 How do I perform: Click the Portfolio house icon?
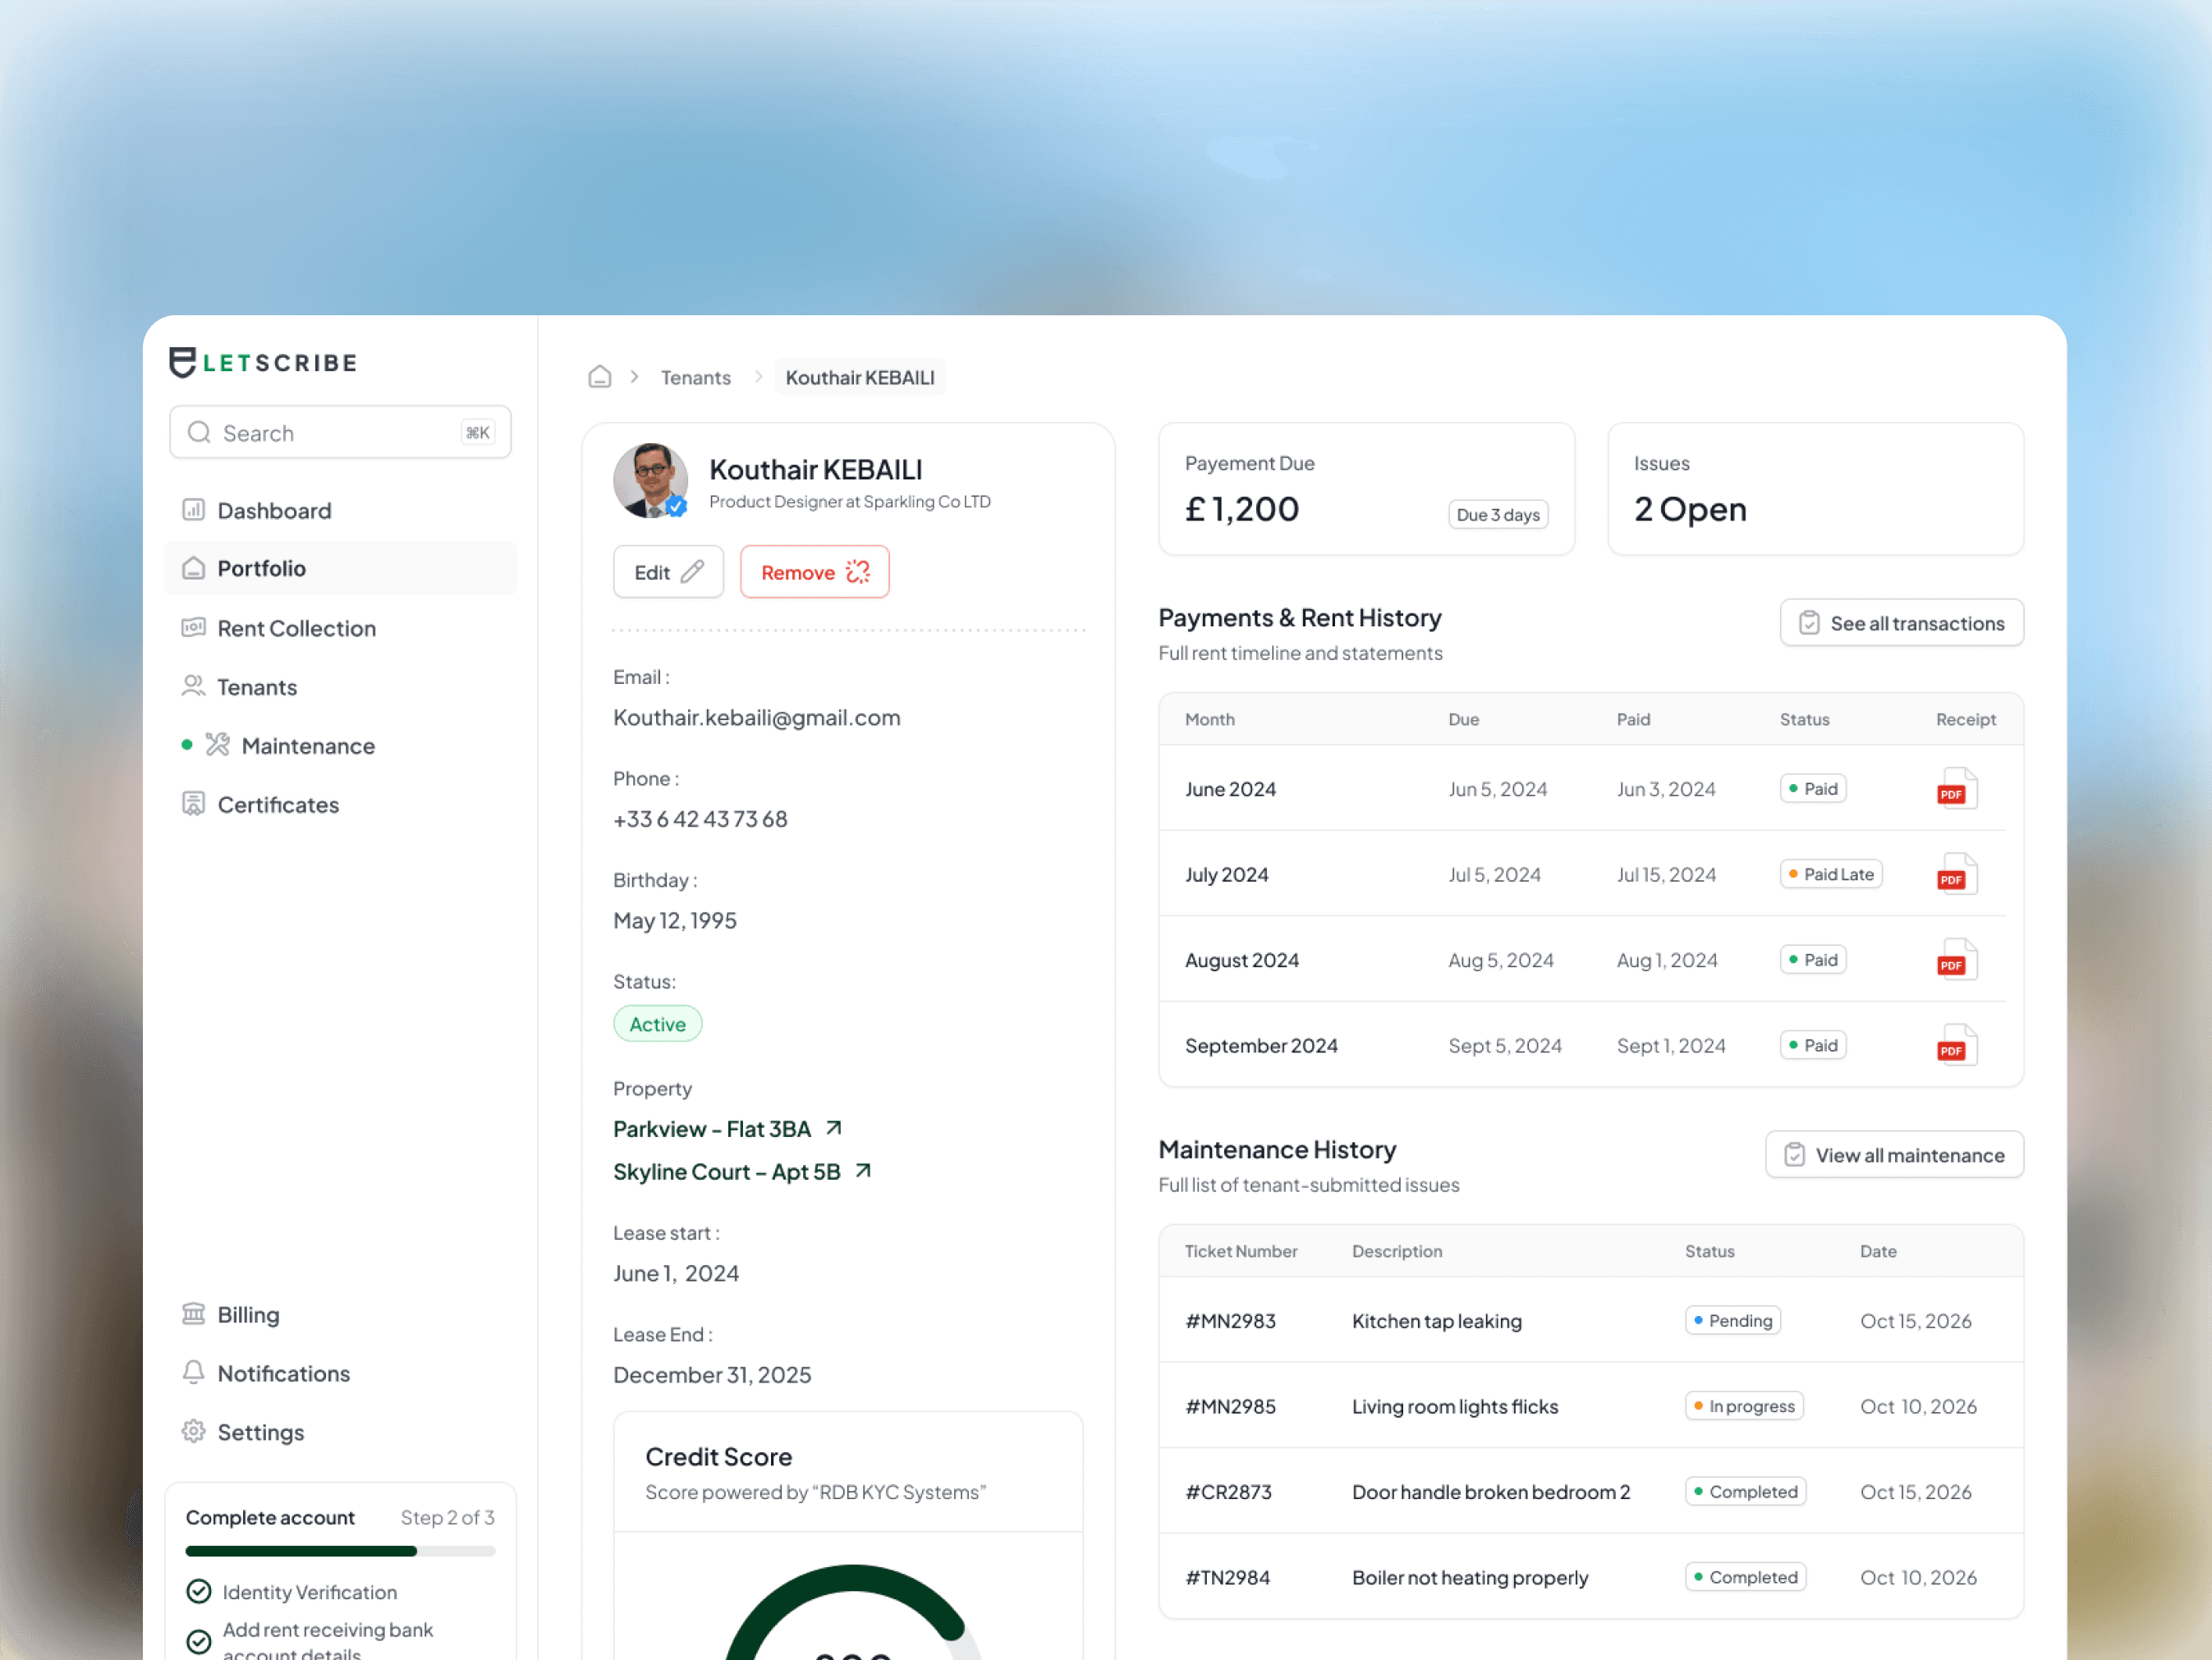click(194, 568)
